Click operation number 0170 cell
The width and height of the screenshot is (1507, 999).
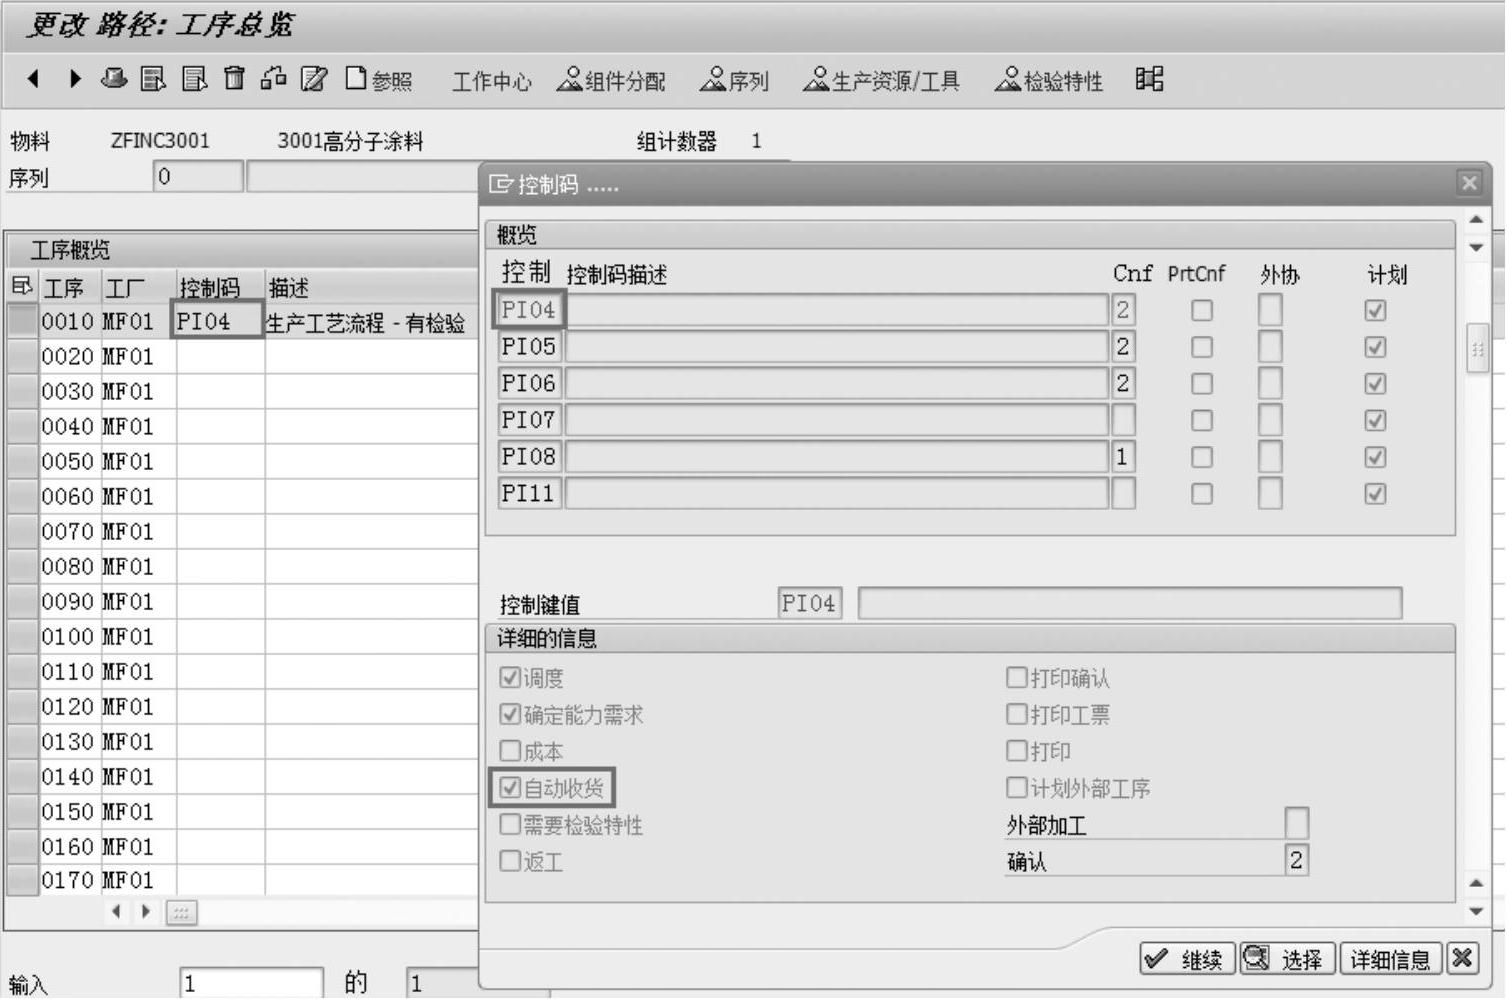pyautogui.click(x=68, y=880)
